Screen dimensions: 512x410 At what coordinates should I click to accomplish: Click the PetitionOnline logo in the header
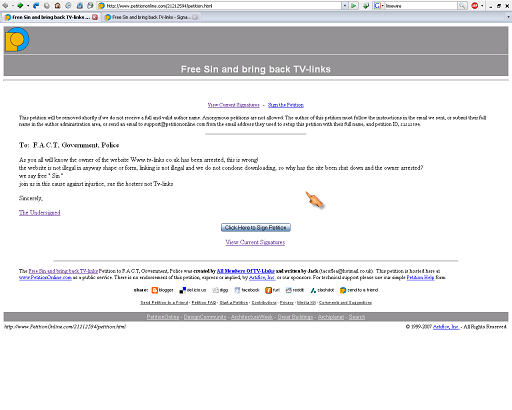[x=17, y=39]
